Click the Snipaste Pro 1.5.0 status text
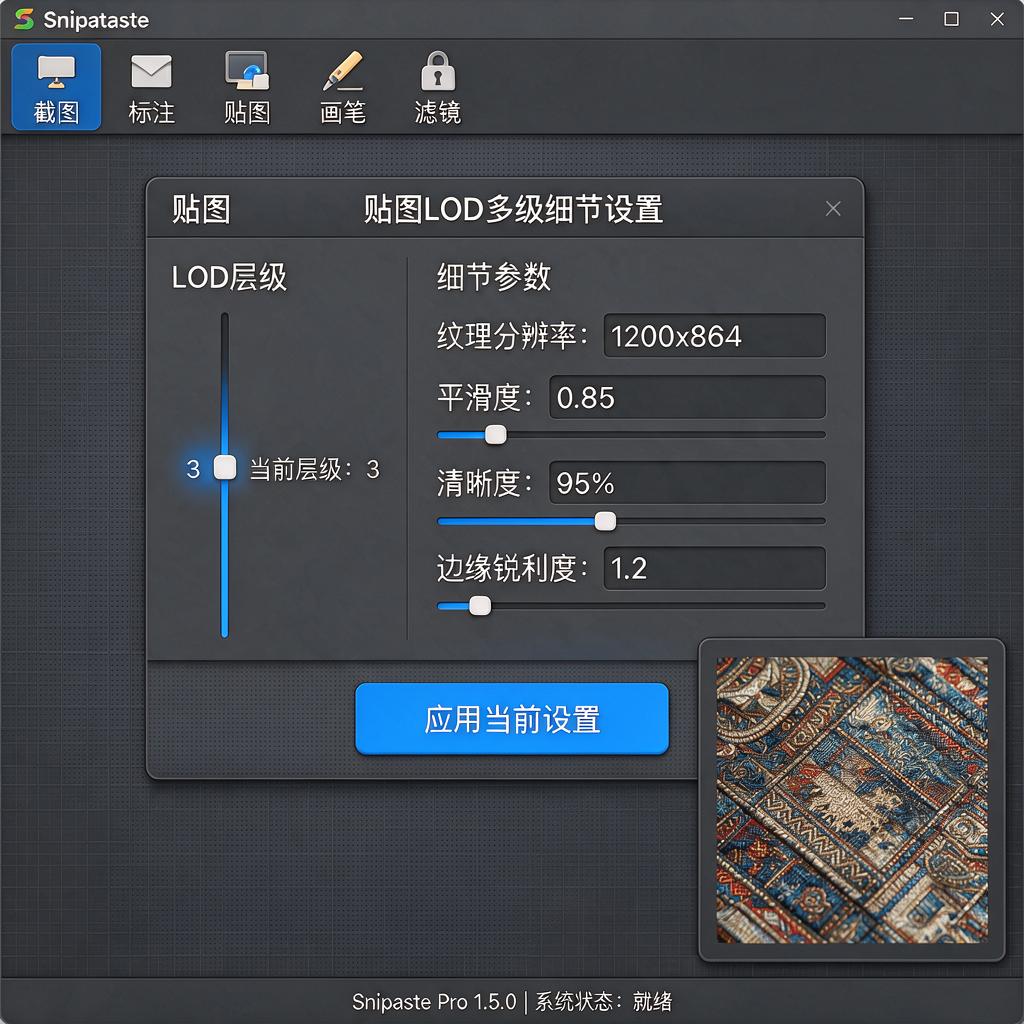Screen dimensions: 1024x1024 click(x=434, y=1001)
